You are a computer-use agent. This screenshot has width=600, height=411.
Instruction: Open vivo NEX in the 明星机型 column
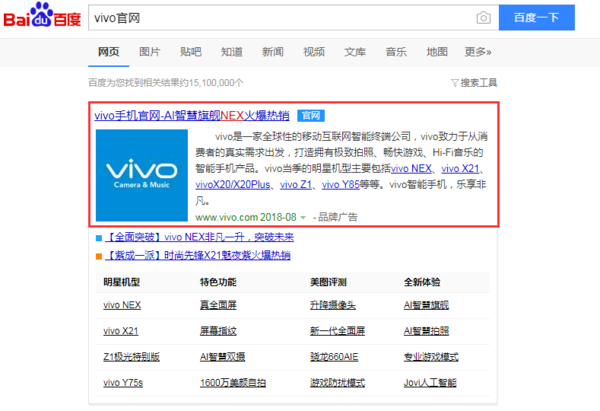tap(122, 305)
